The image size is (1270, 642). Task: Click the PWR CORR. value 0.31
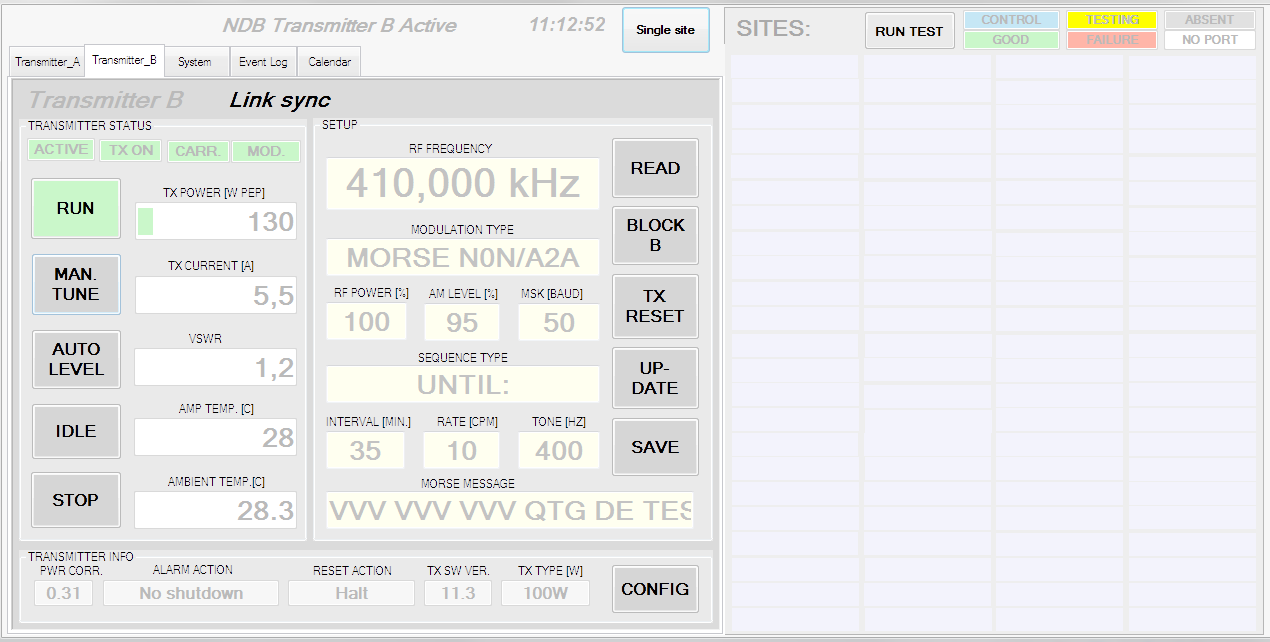pos(64,593)
